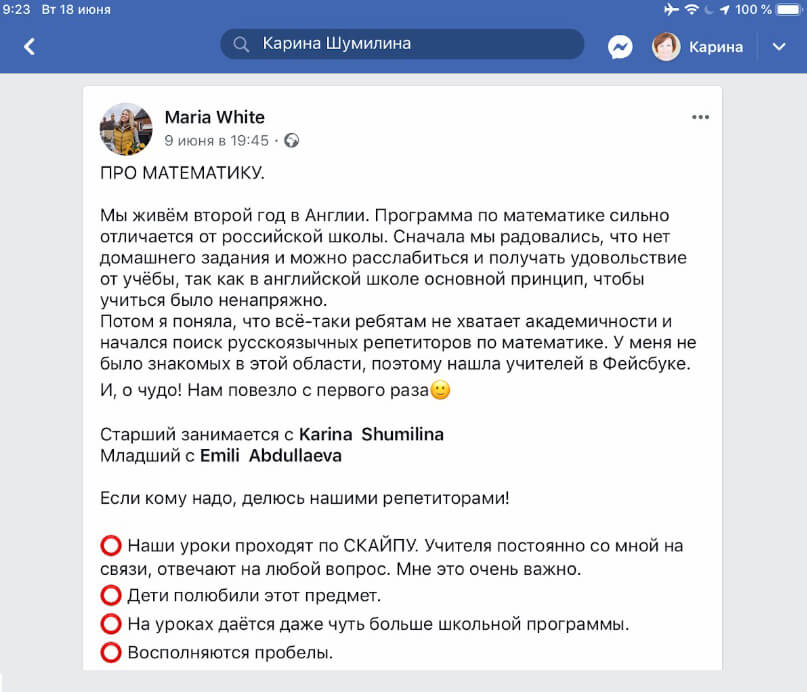
Task: Tap the battery indicator
Action: pos(788,10)
